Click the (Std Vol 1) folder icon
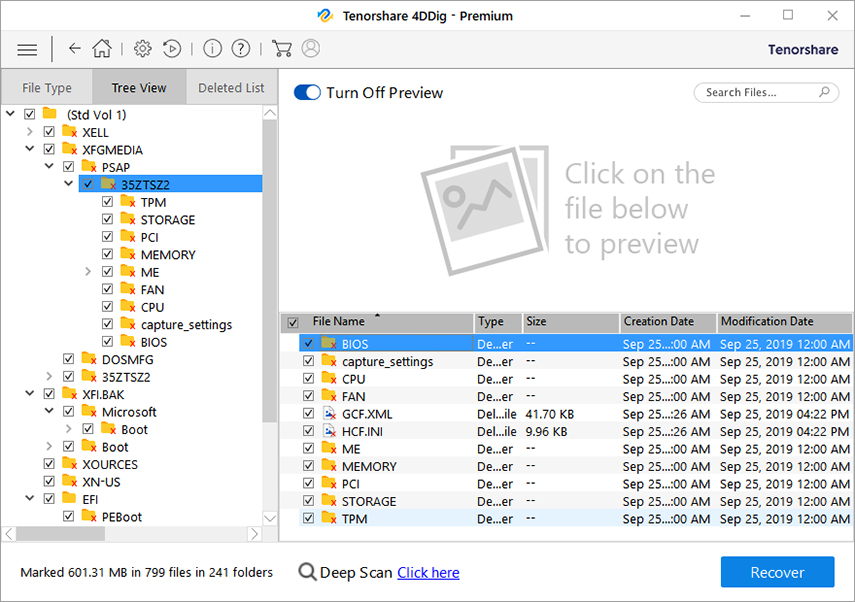Image resolution: width=855 pixels, height=602 pixels. [x=50, y=113]
